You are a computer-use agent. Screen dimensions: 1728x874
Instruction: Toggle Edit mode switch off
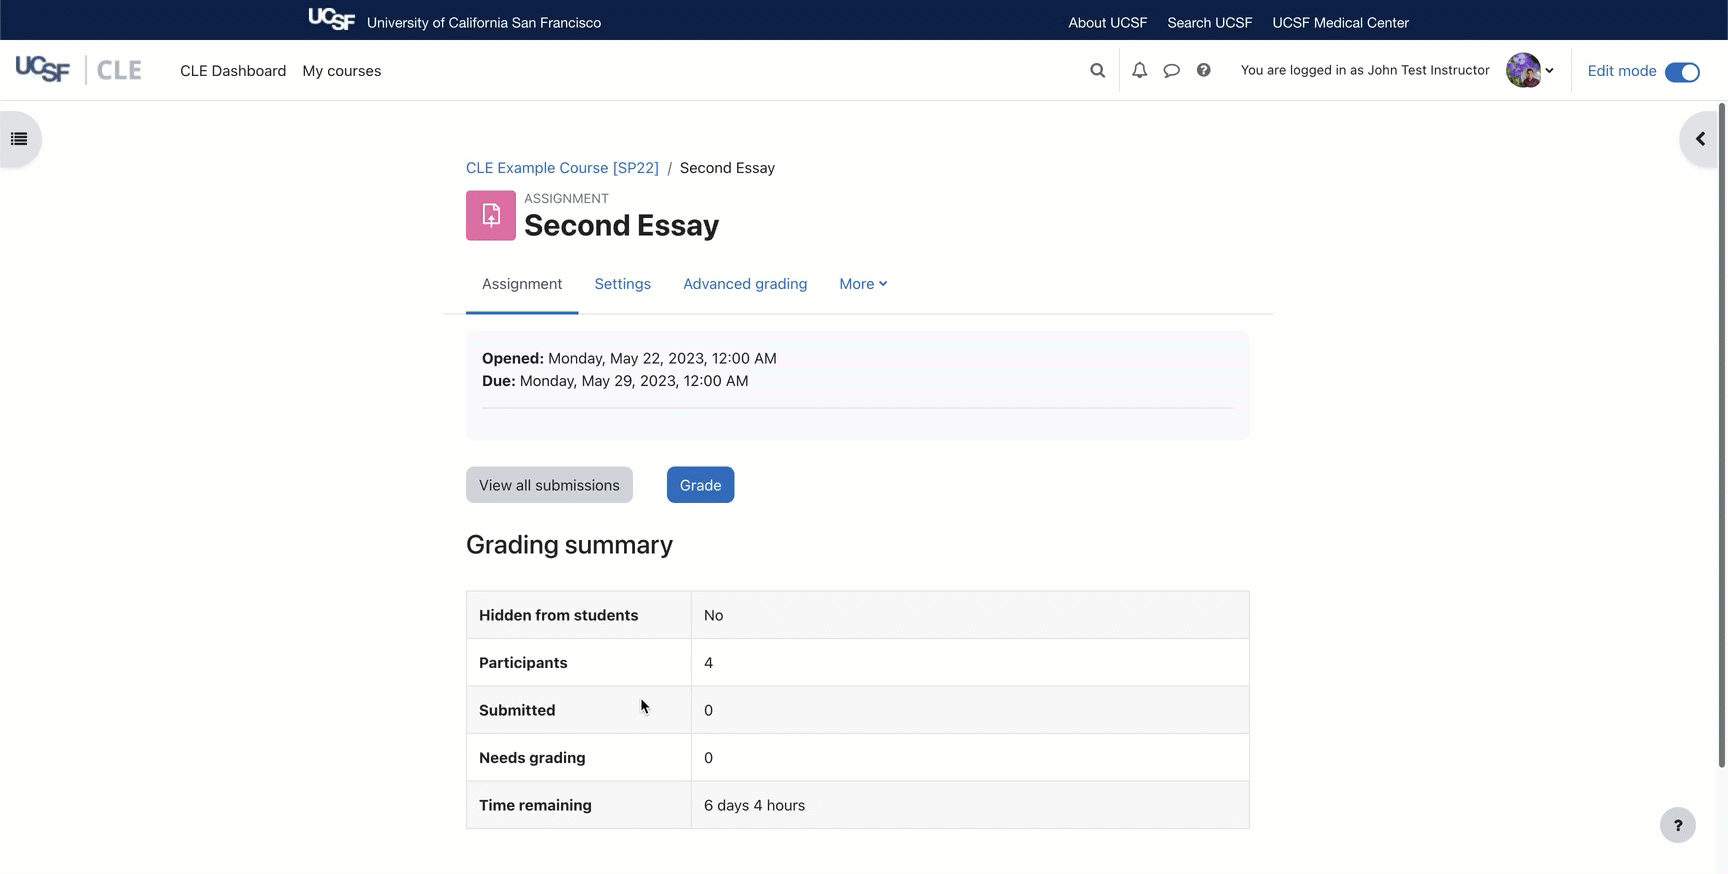(x=1682, y=71)
